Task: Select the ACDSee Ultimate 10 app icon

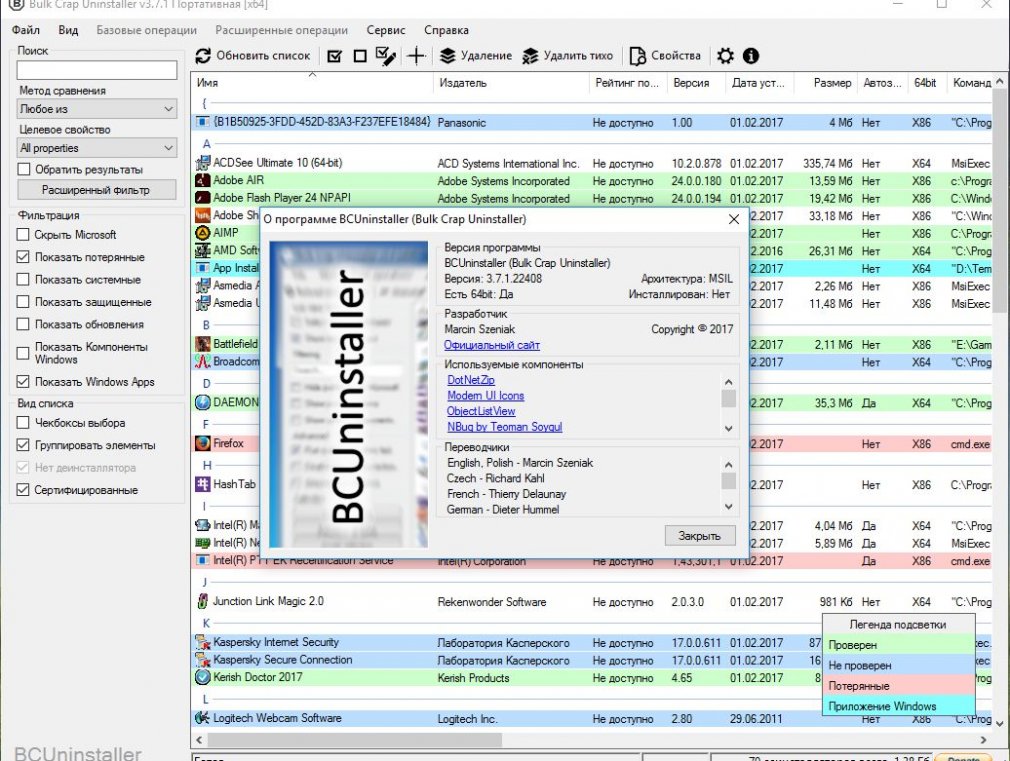Action: click(203, 163)
